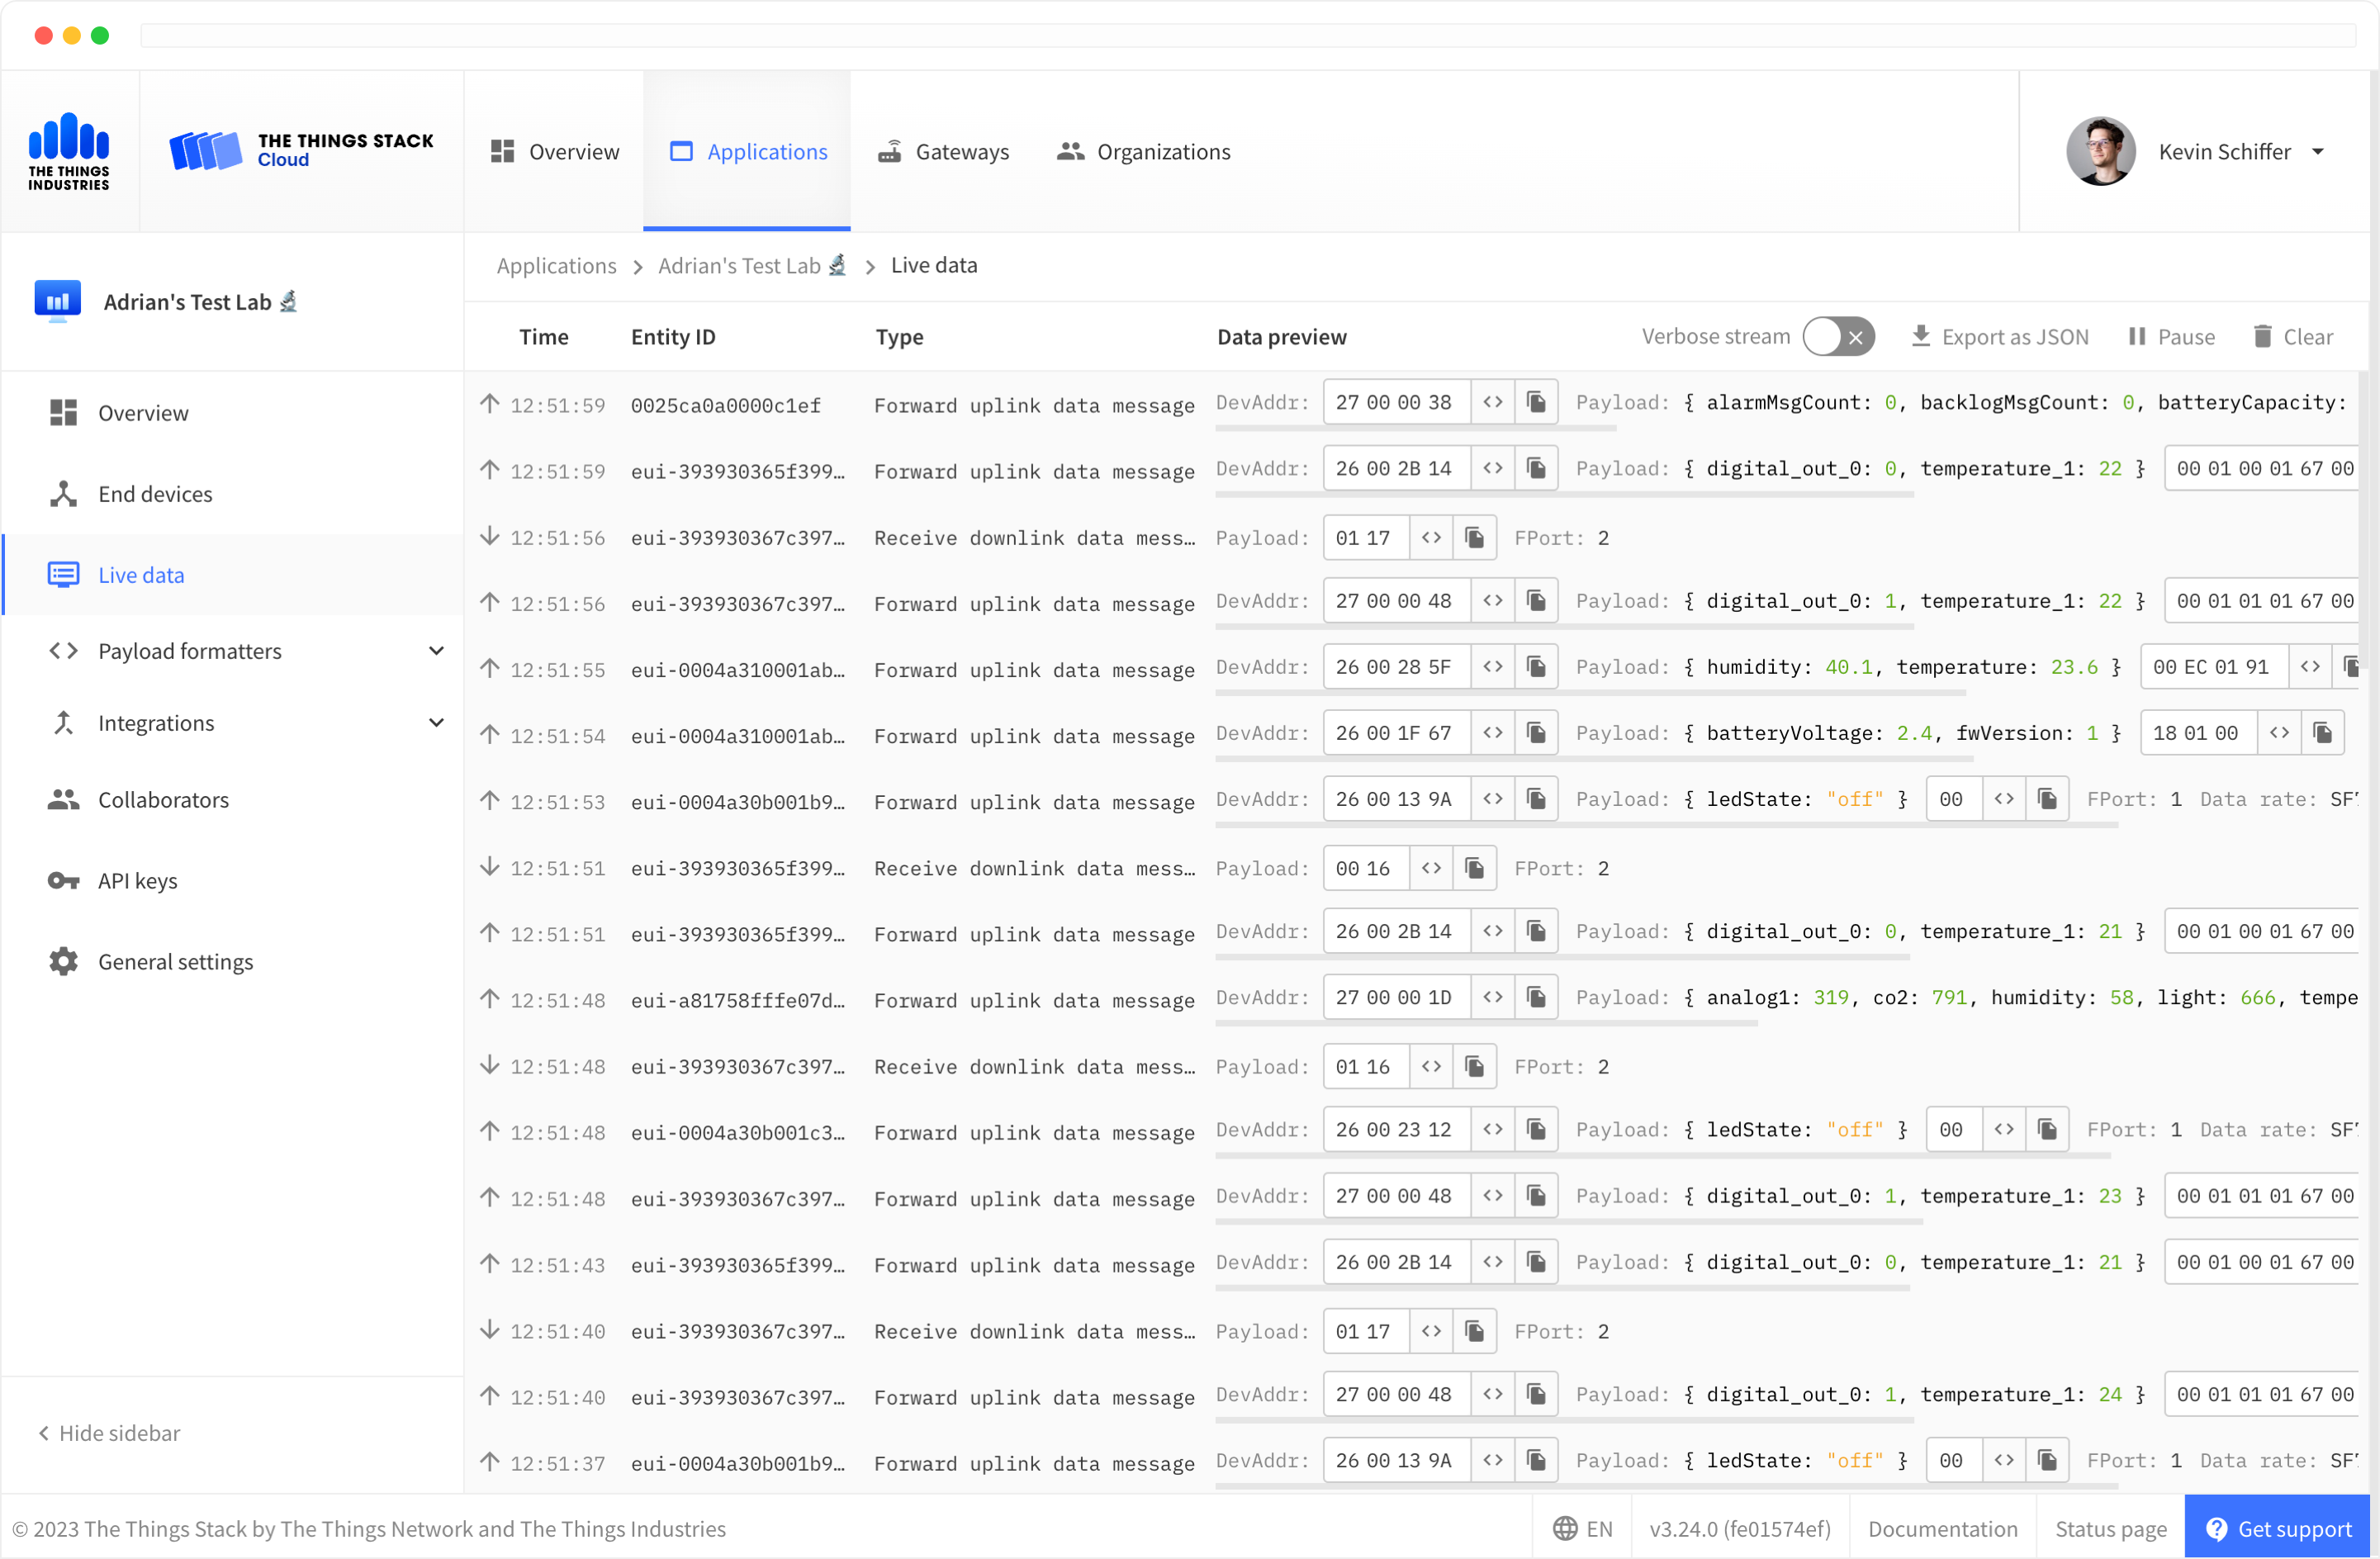
Task: Click the Export as JSON download icon
Action: (1920, 337)
